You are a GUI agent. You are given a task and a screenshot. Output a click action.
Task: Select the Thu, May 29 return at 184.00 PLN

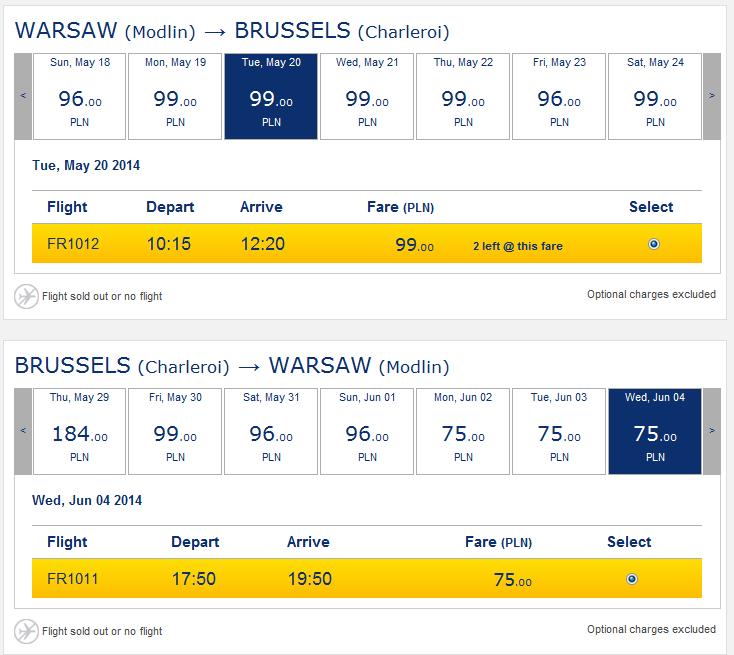tap(80, 431)
